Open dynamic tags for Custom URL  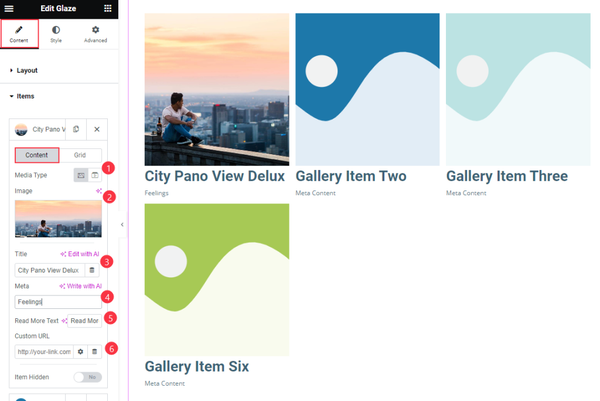click(x=95, y=351)
